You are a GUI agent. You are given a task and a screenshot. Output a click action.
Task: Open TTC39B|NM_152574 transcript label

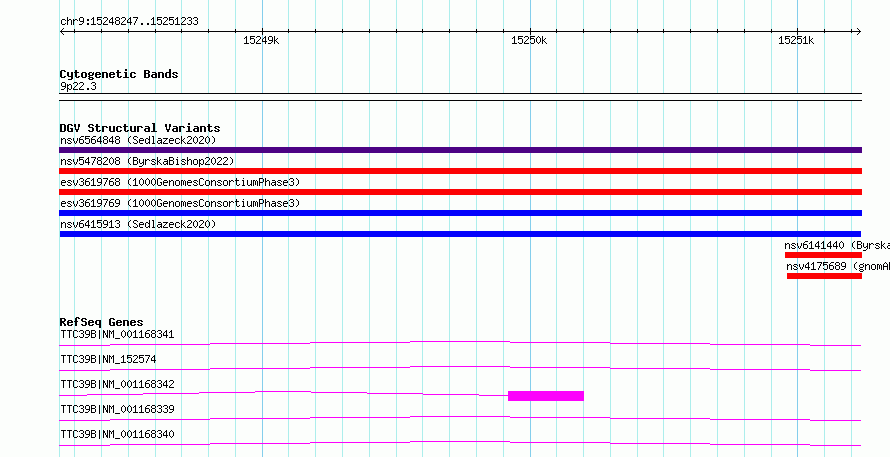pyautogui.click(x=108, y=359)
